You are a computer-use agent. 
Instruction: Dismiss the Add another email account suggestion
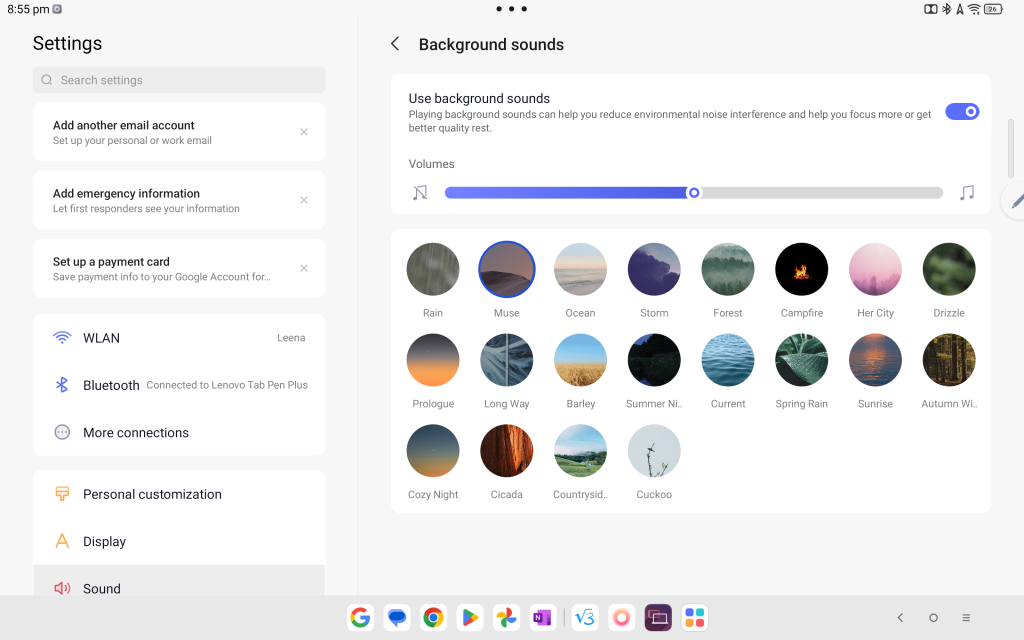[x=304, y=132]
